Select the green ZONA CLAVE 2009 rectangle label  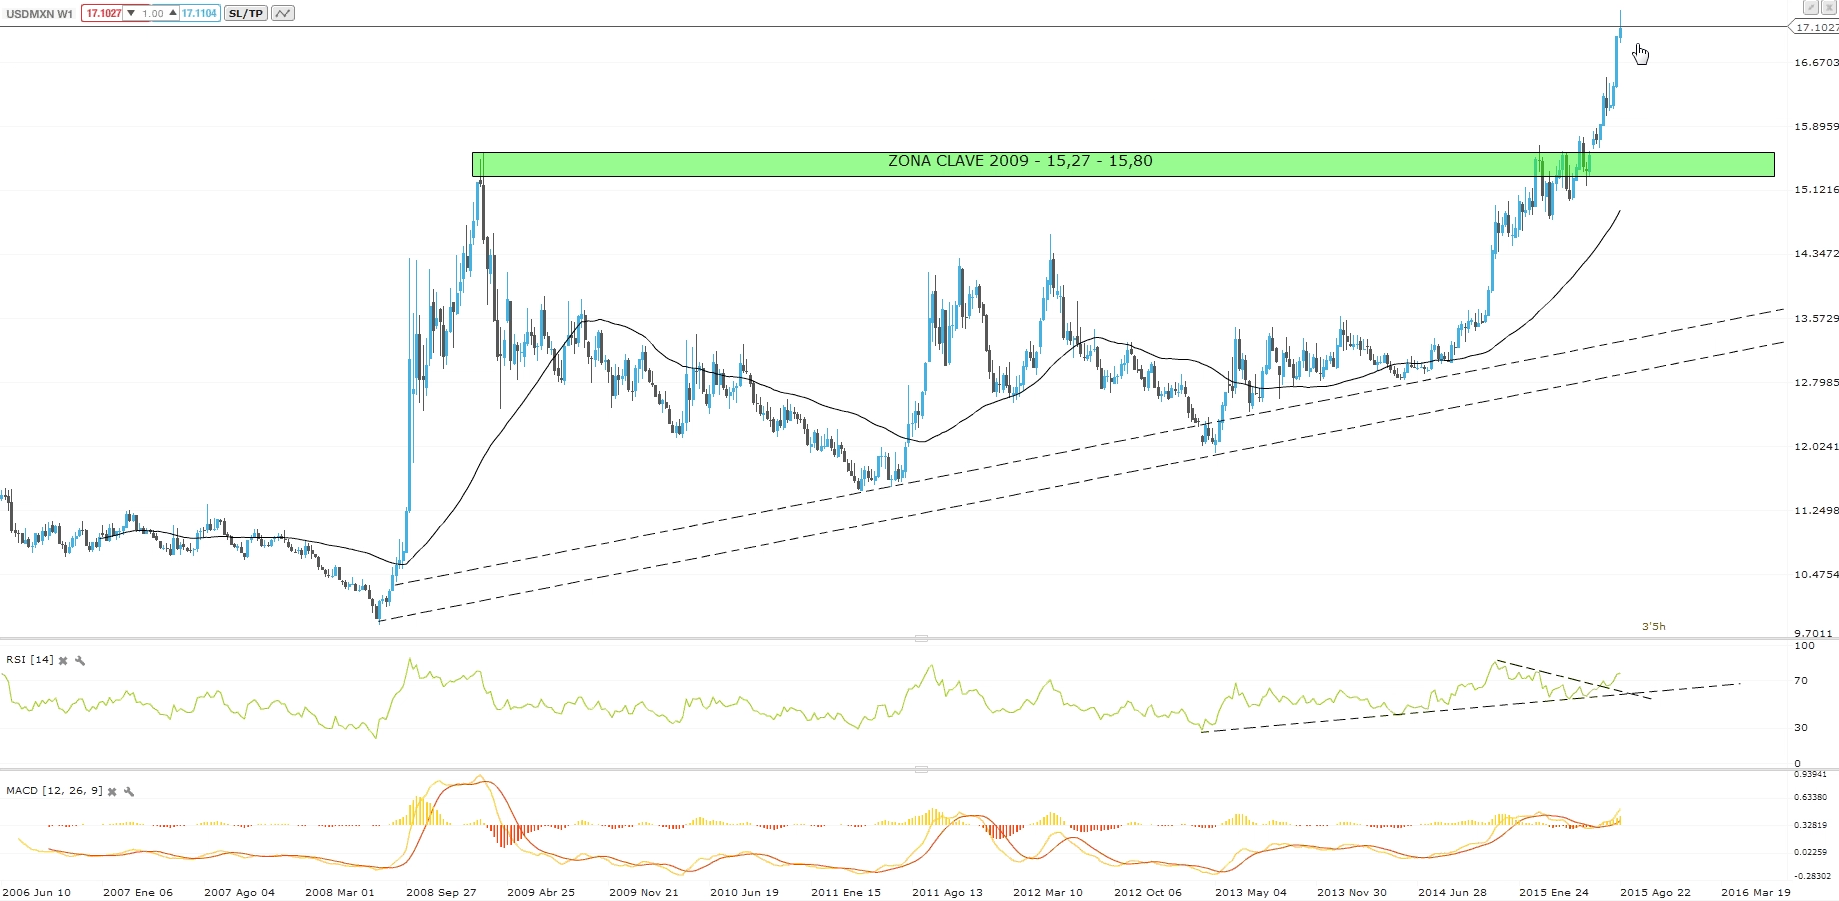pos(1020,161)
